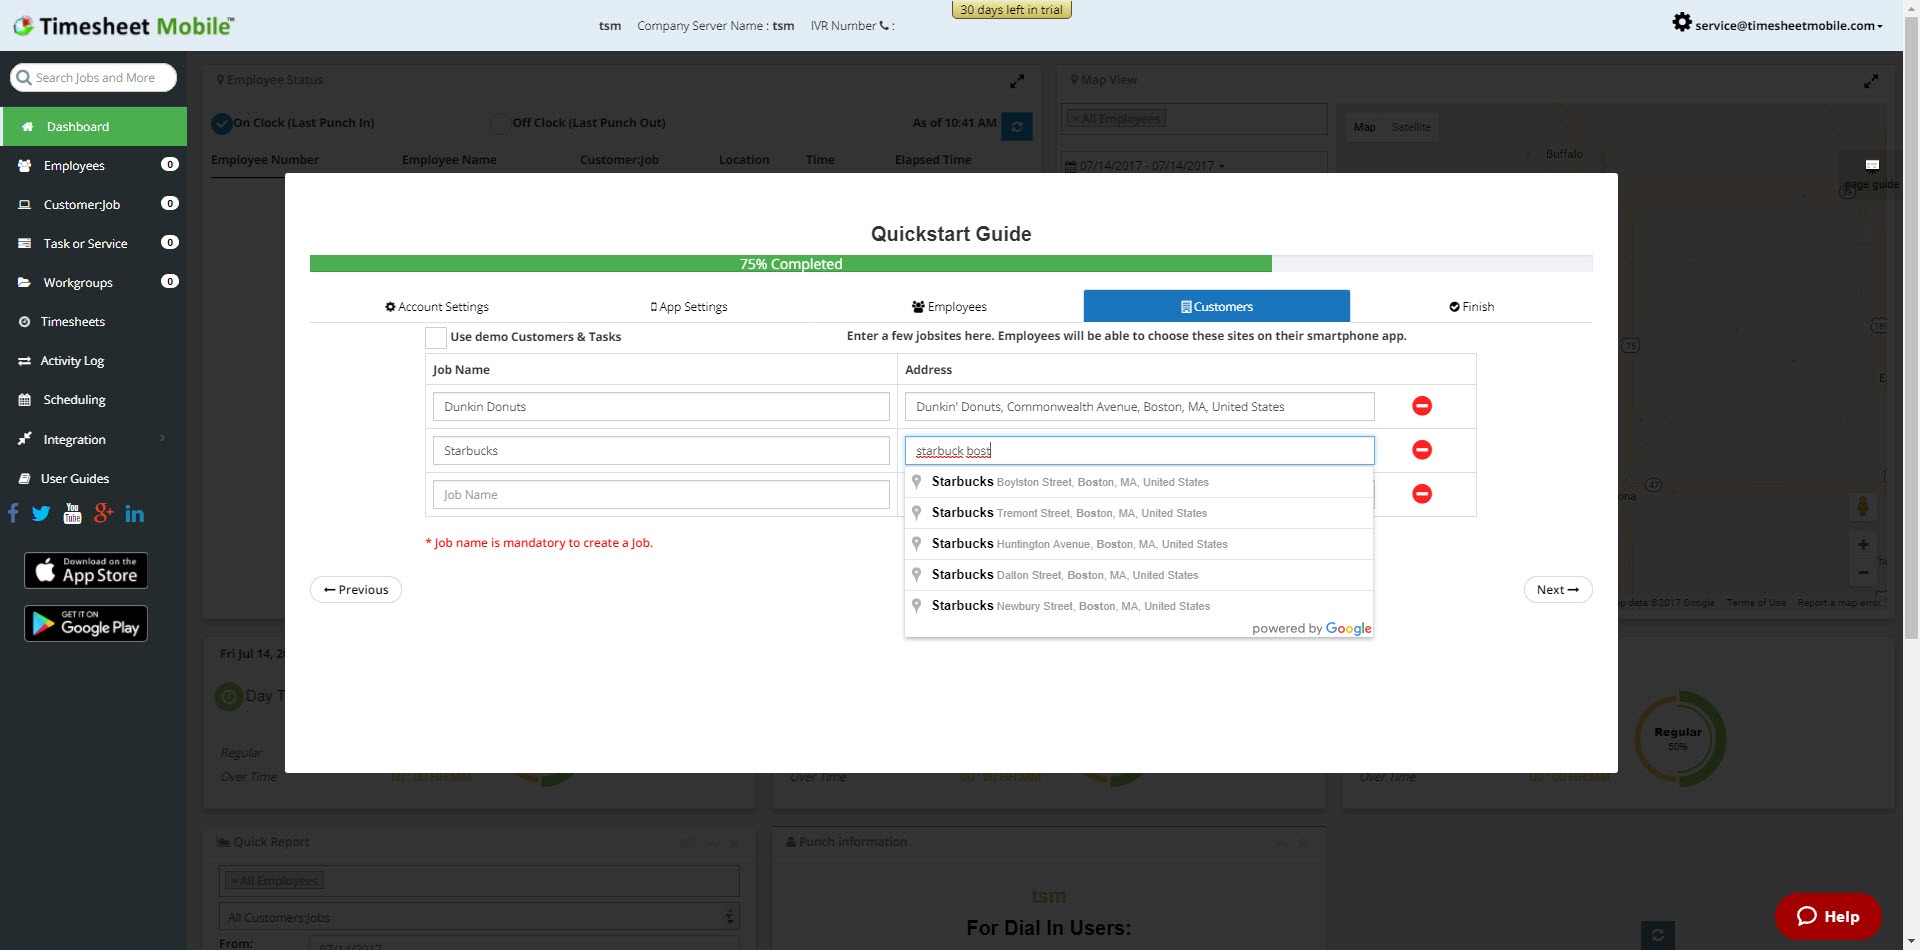Focus the starbuck bost address field
Image resolution: width=1920 pixels, height=950 pixels.
1140,451
